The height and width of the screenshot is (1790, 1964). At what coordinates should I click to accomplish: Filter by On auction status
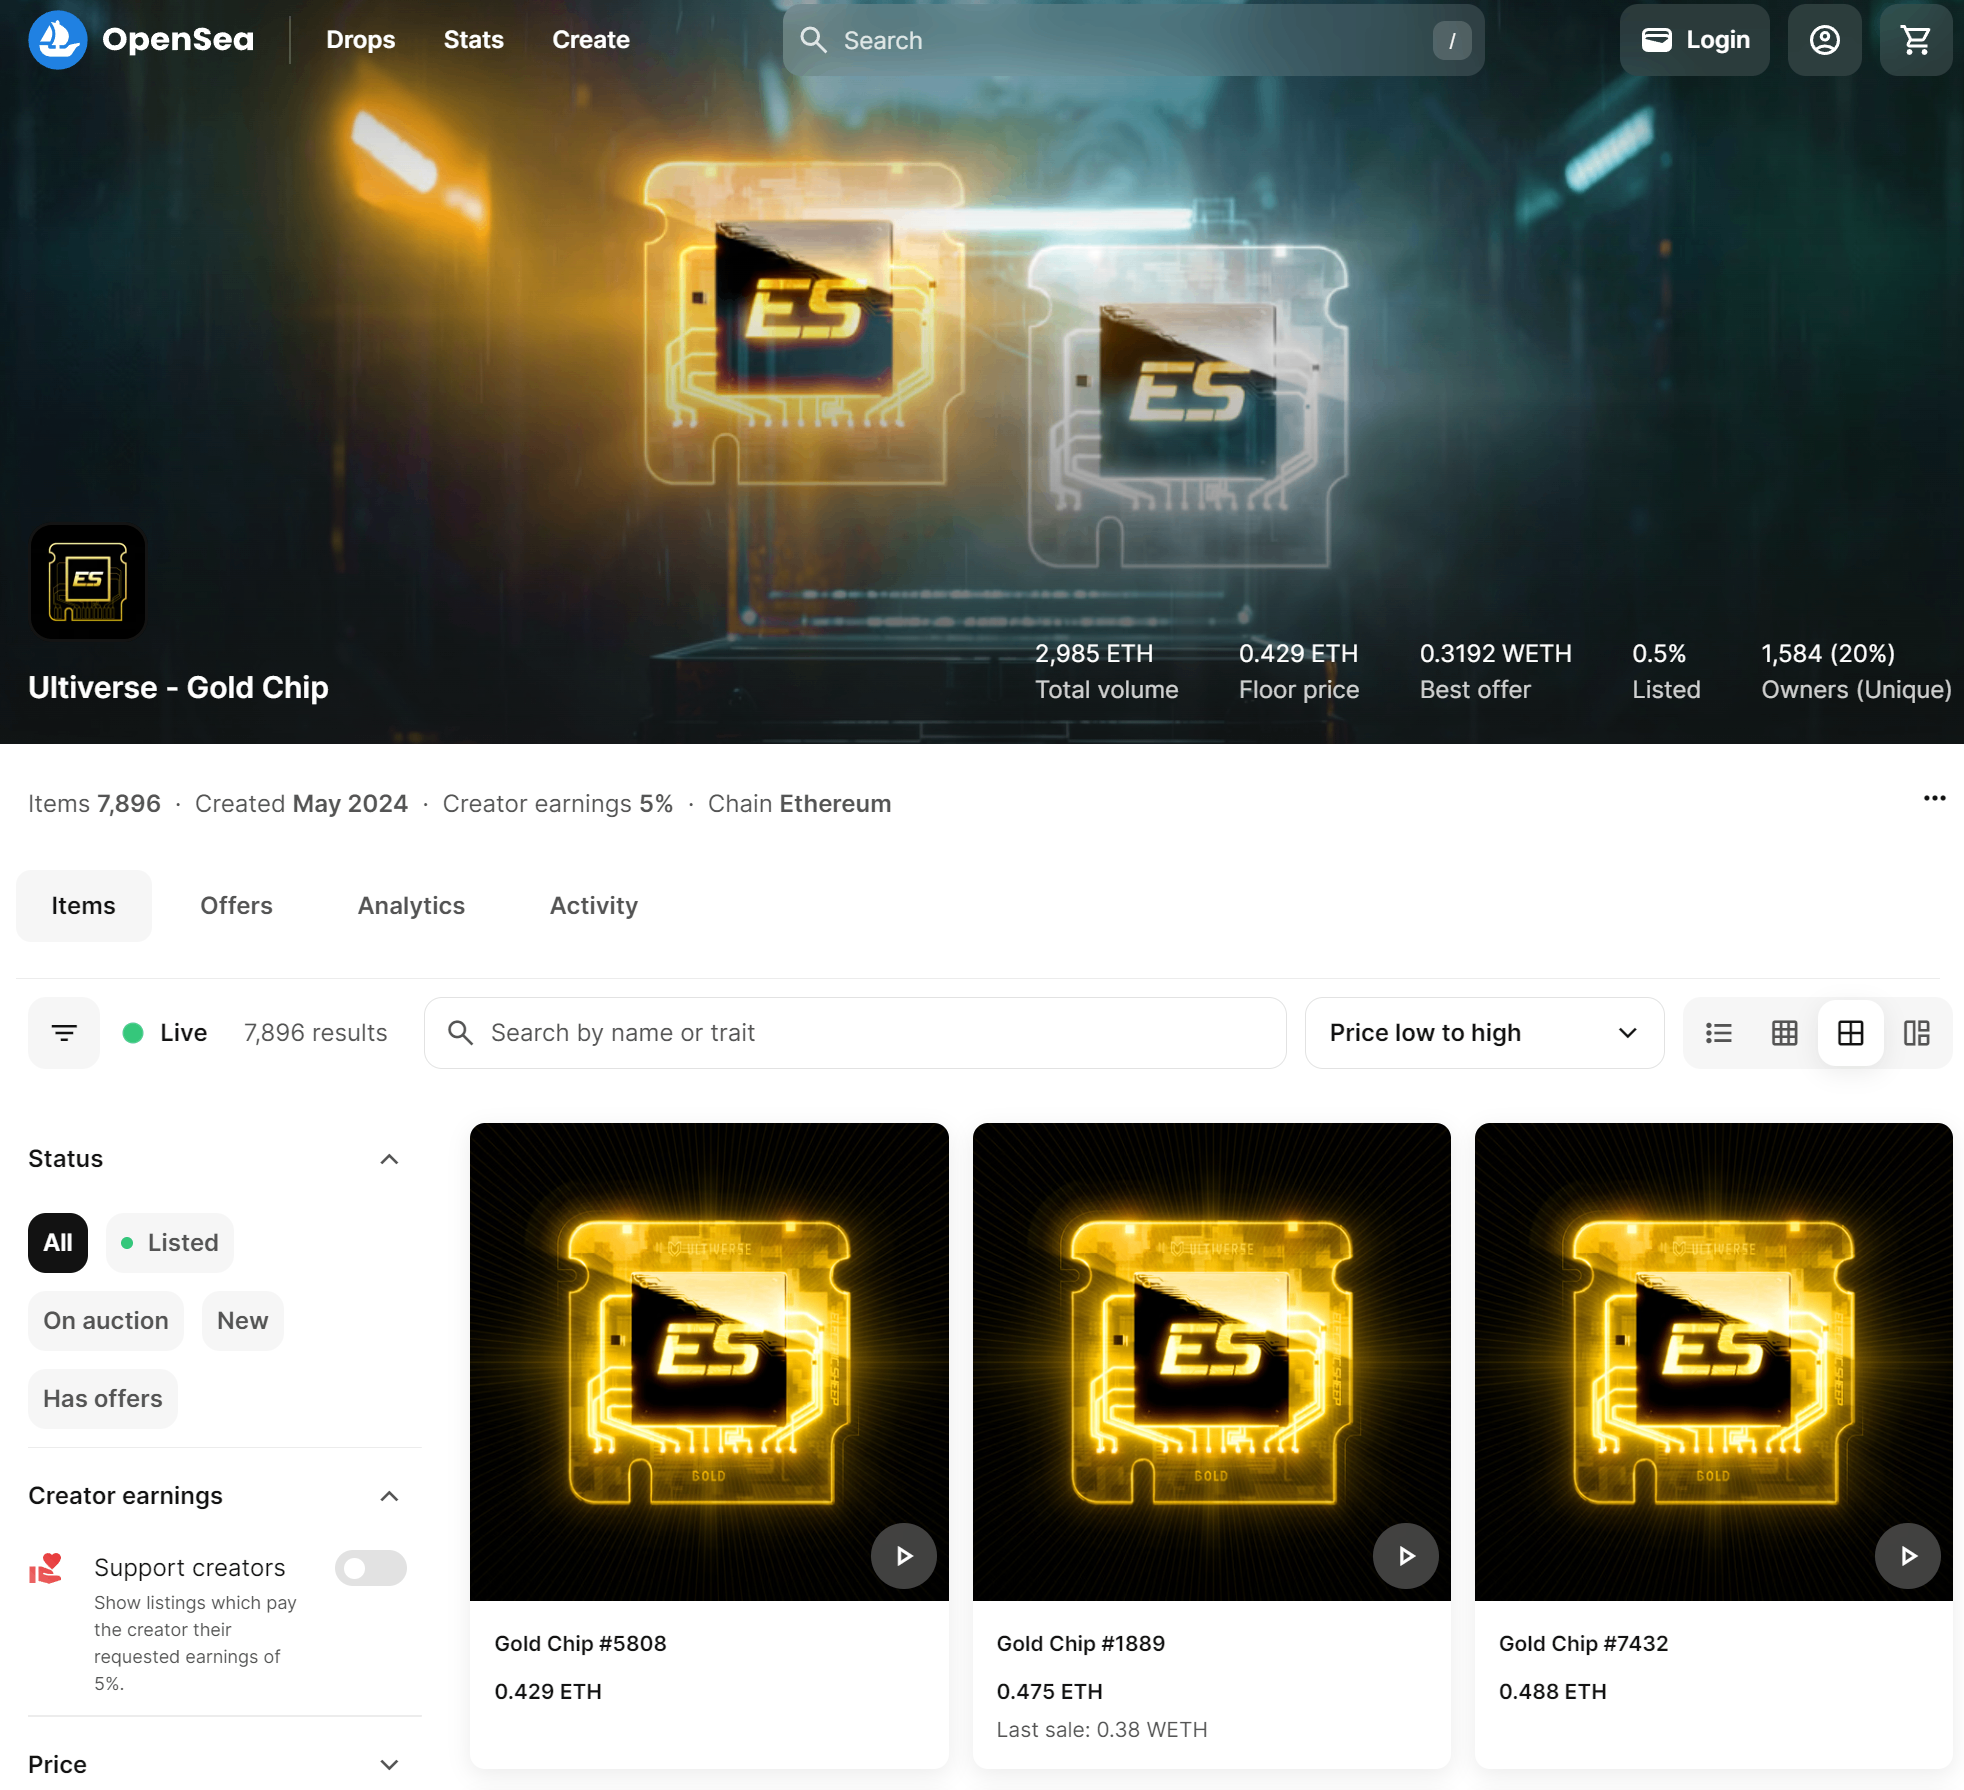click(x=106, y=1321)
